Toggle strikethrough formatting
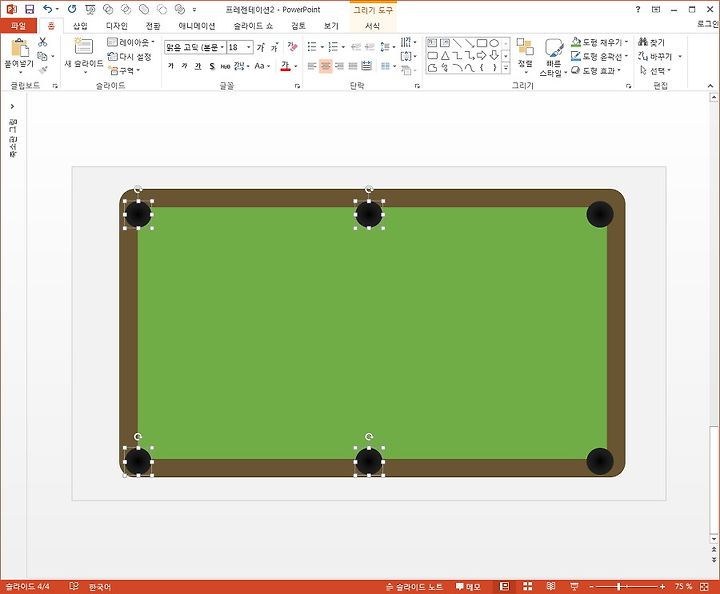720x594 pixels. coord(225,66)
